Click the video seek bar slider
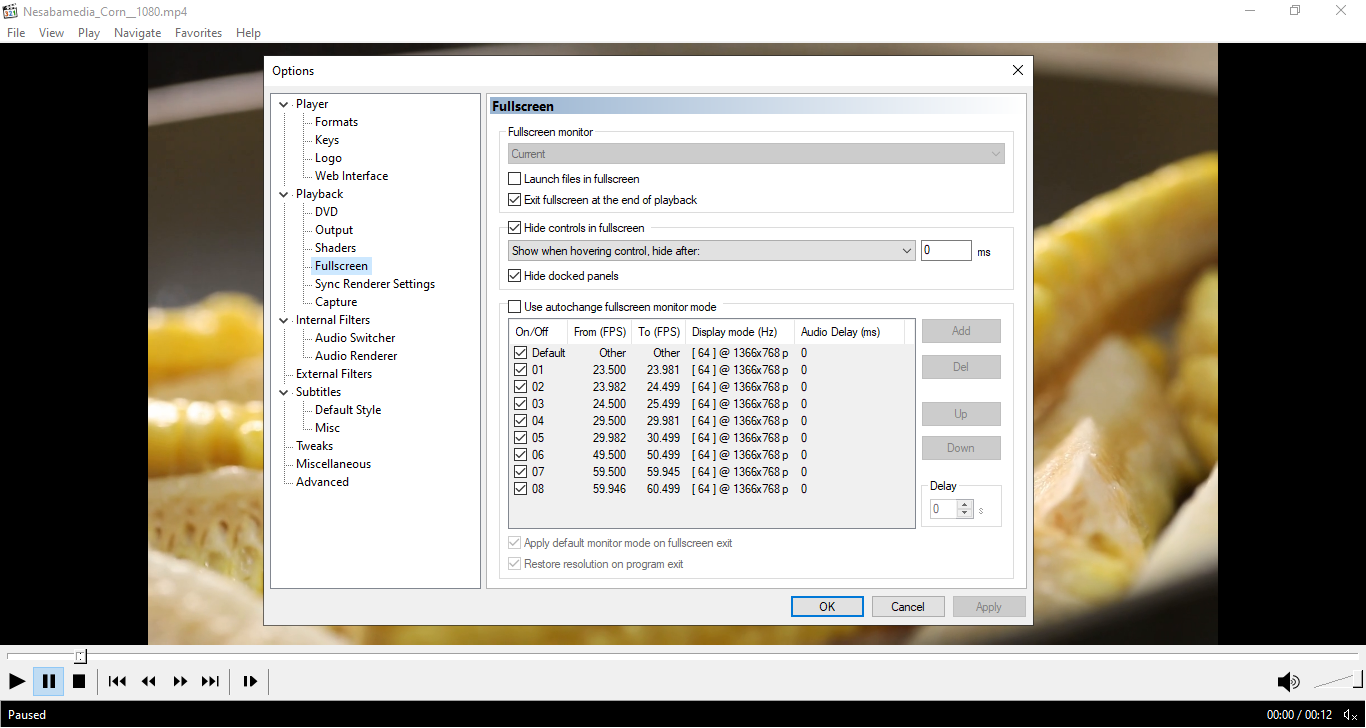 (x=81, y=656)
